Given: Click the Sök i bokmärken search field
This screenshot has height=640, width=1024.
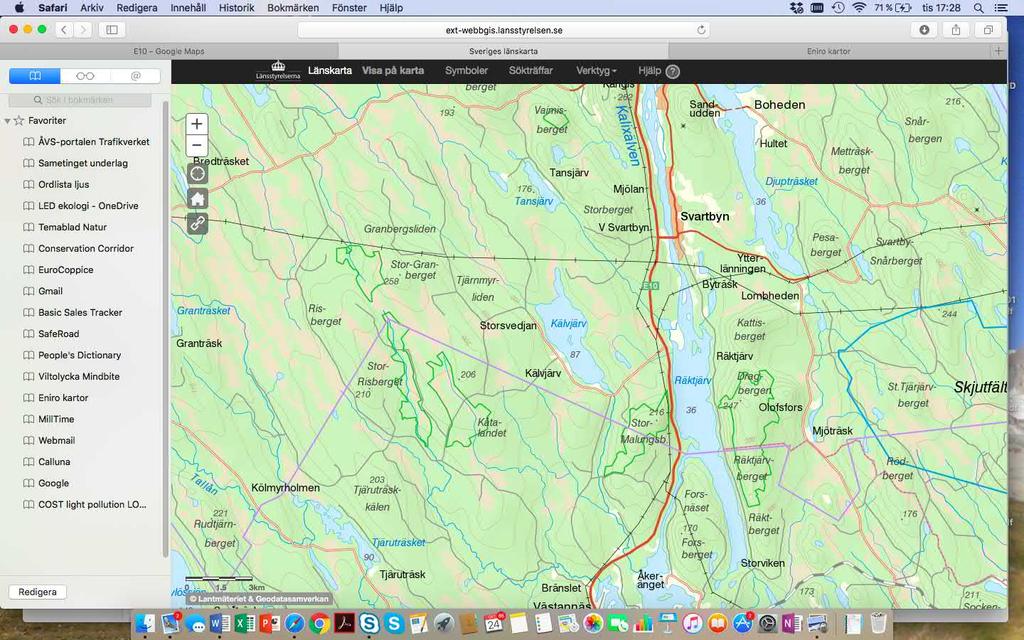Looking at the screenshot, I should click(x=80, y=100).
